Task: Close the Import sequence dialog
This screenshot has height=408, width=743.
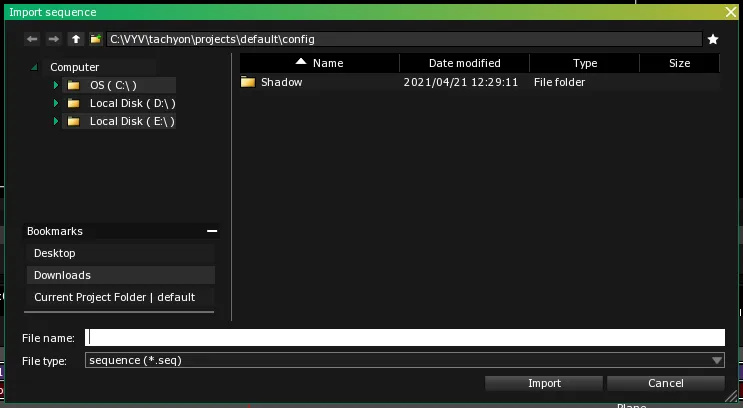Action: pos(731,12)
